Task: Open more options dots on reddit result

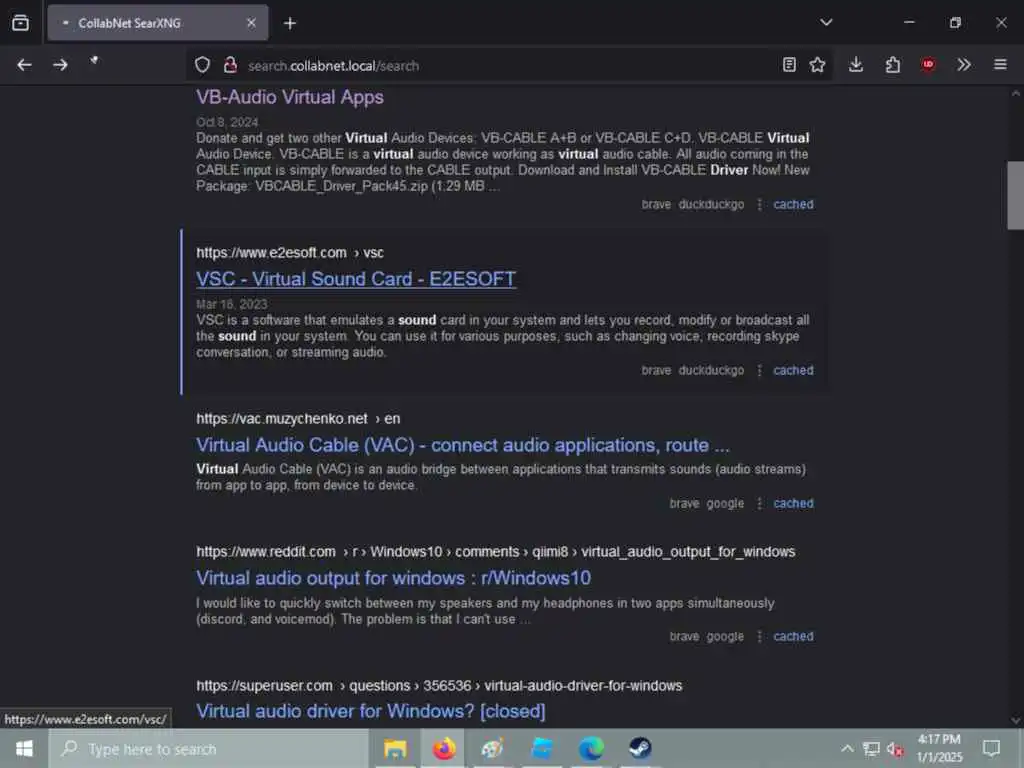Action: click(x=759, y=636)
